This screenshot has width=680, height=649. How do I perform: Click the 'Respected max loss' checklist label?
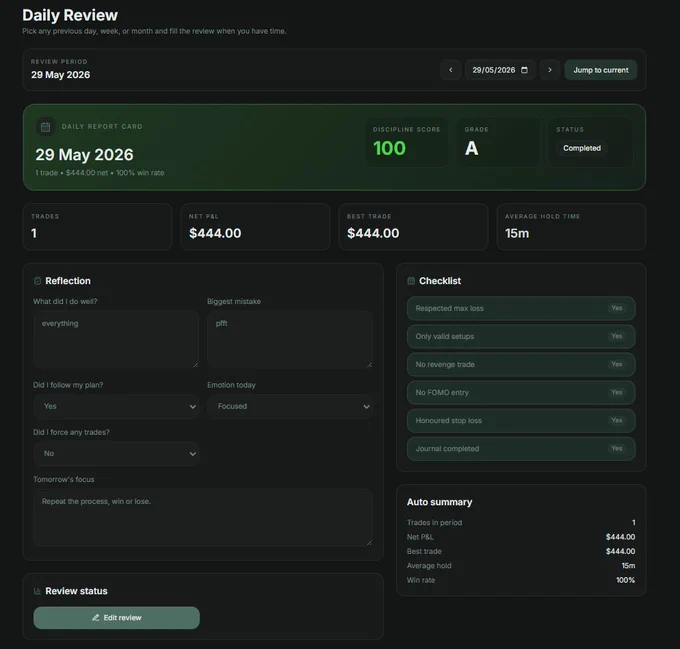coord(449,308)
